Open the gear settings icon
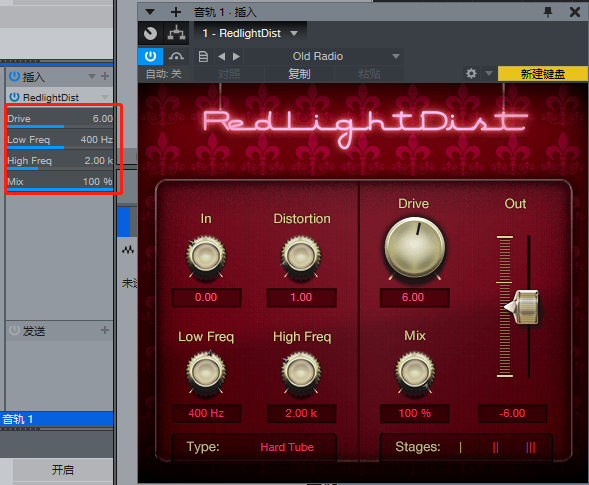The height and width of the screenshot is (485, 589). (x=471, y=73)
